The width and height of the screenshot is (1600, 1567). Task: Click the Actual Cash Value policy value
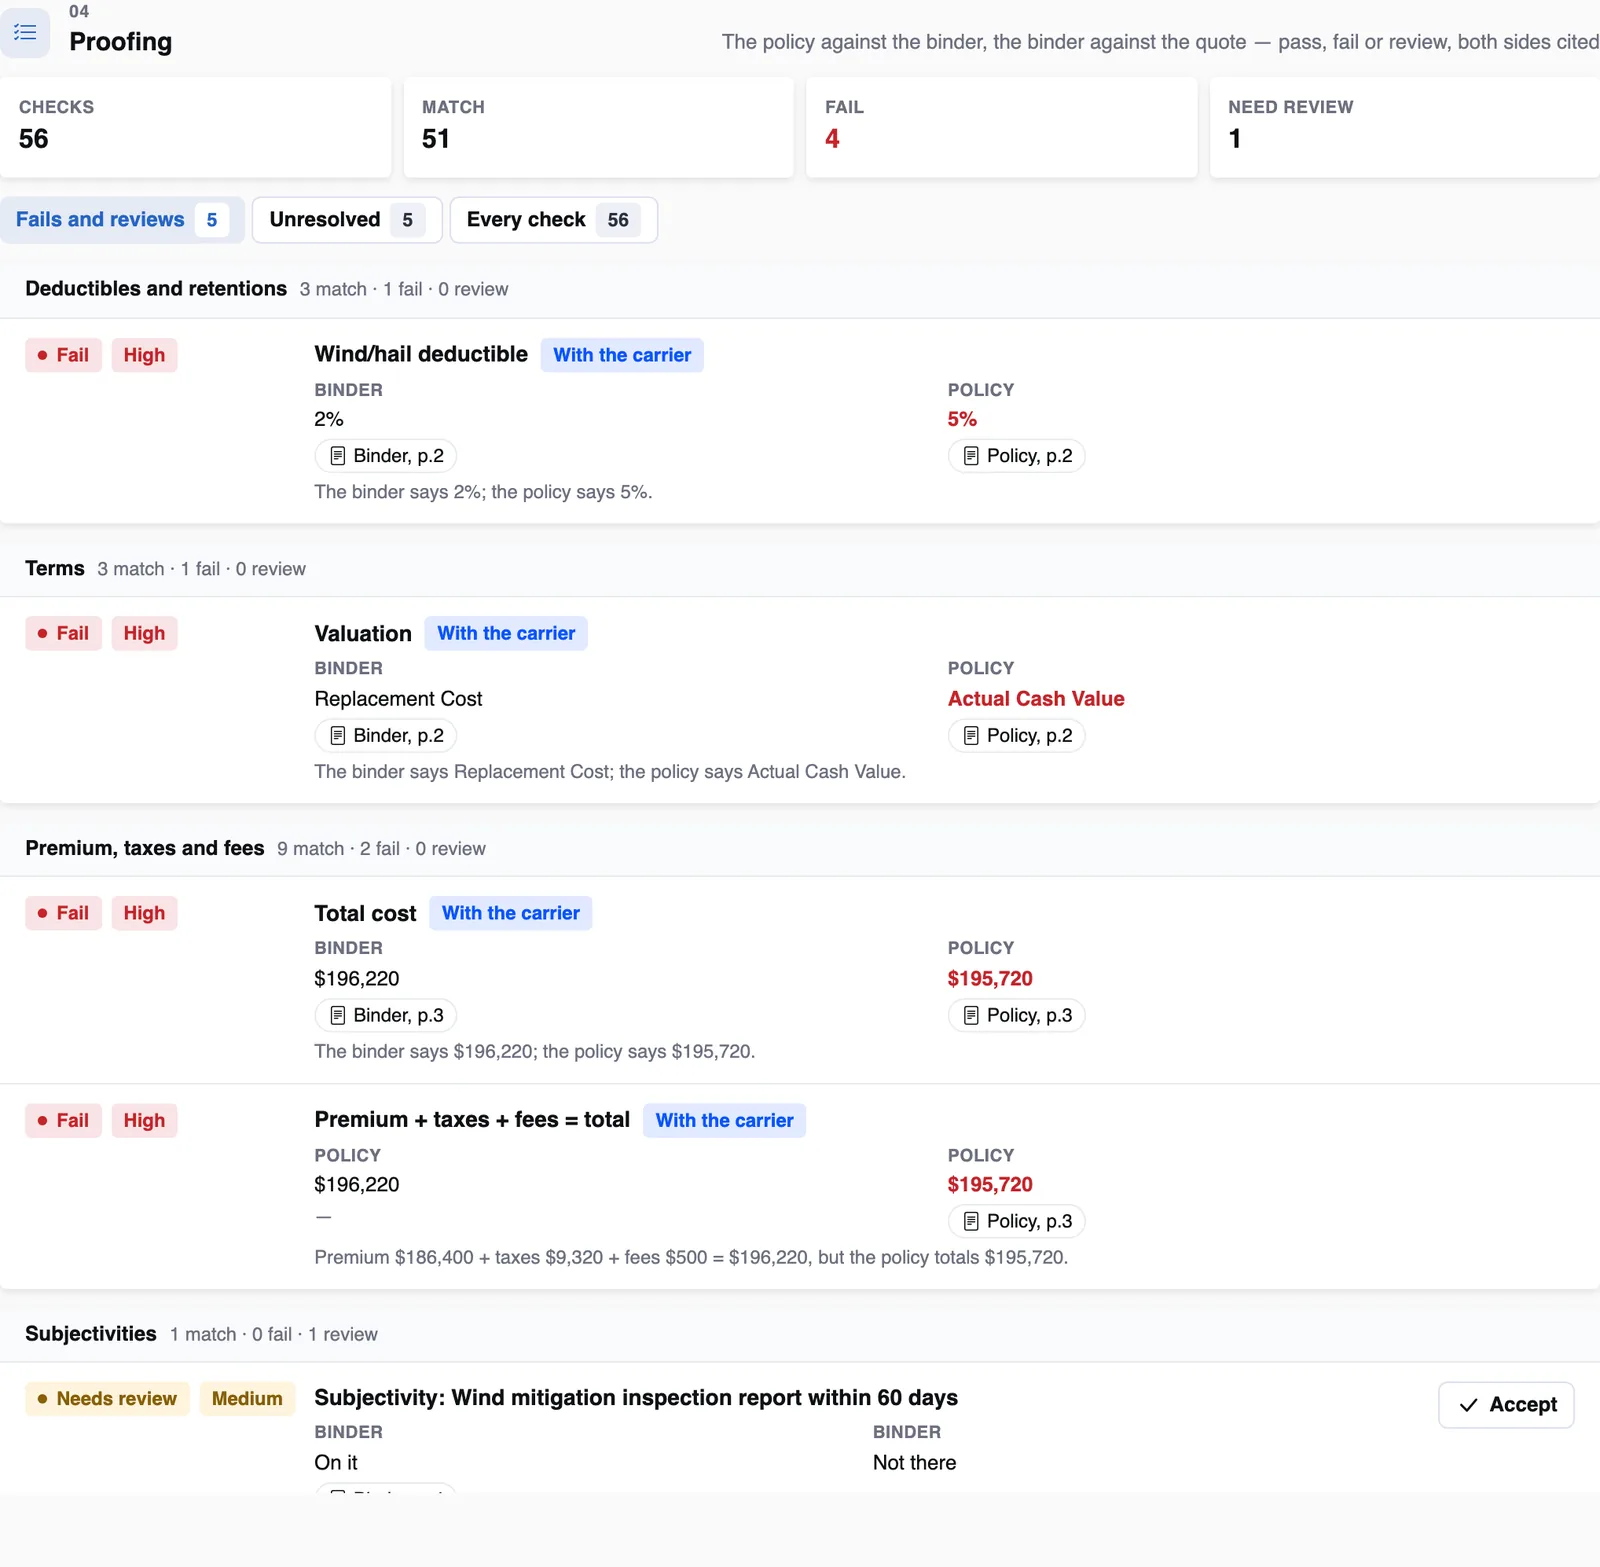(1036, 699)
